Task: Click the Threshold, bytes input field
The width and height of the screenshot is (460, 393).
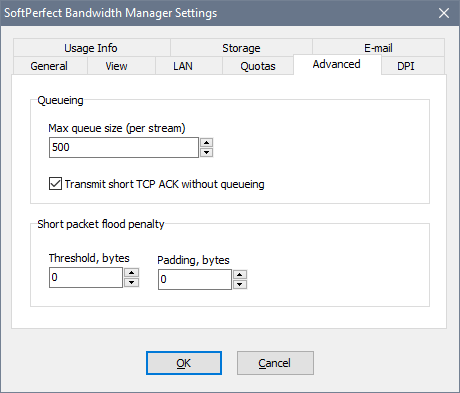Action: coord(86,277)
